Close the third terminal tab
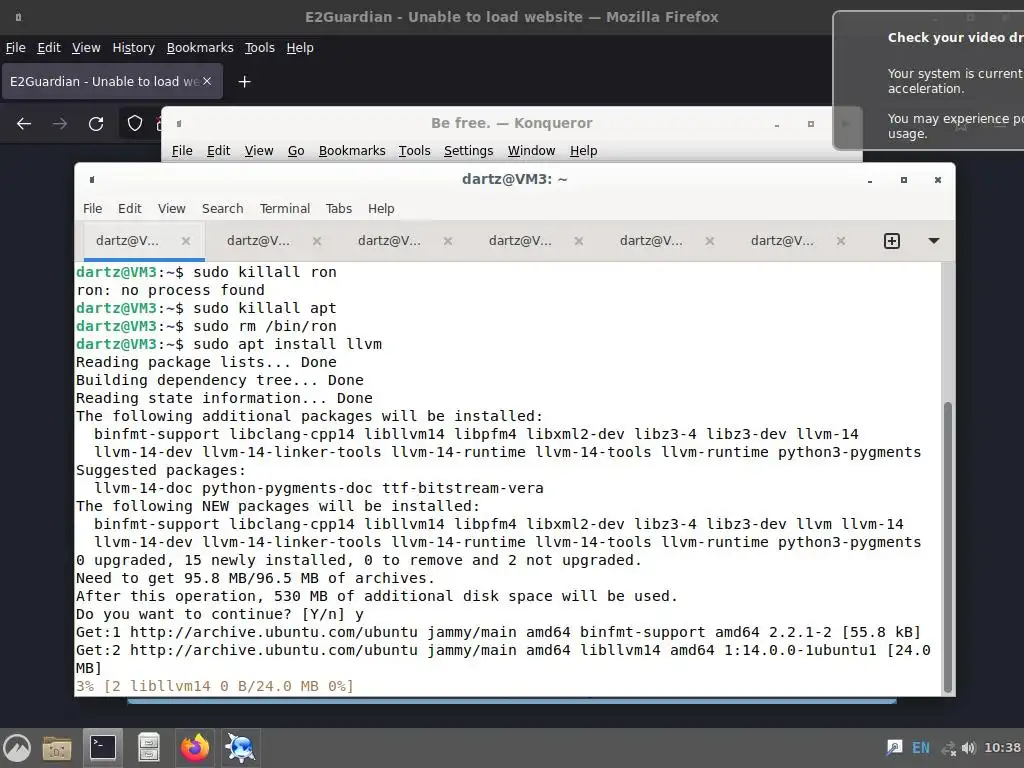Screen dimensions: 1024x768 [448, 241]
